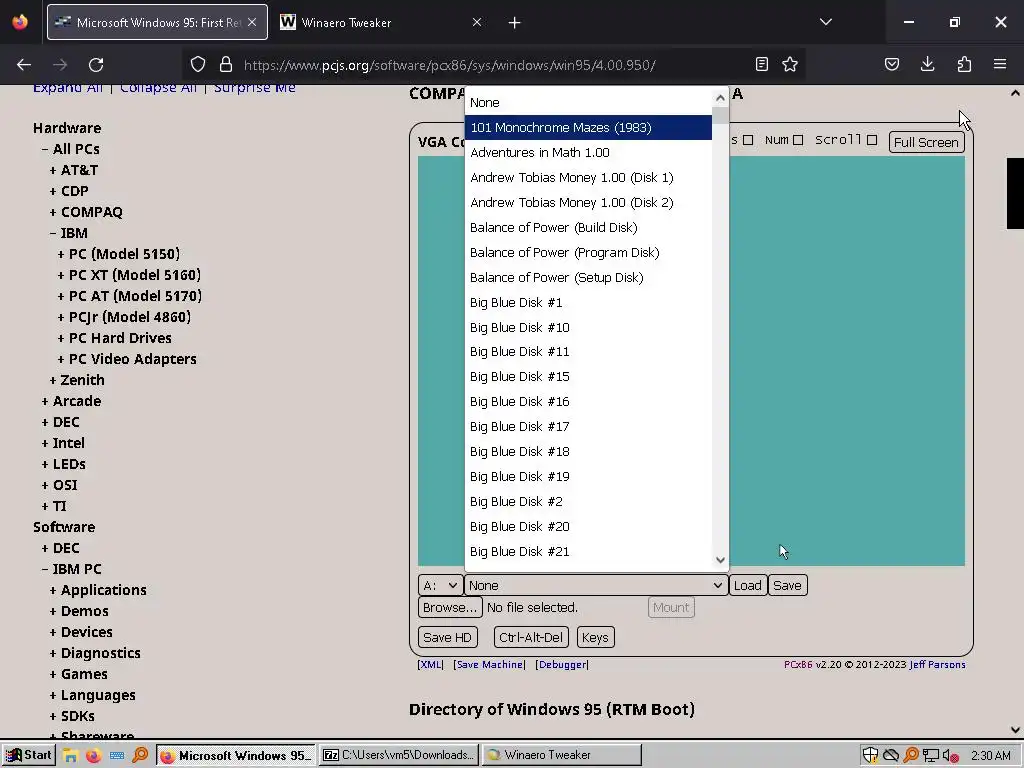This screenshot has height=768, width=1024.
Task: Enter Full Screen mode
Action: click(927, 142)
